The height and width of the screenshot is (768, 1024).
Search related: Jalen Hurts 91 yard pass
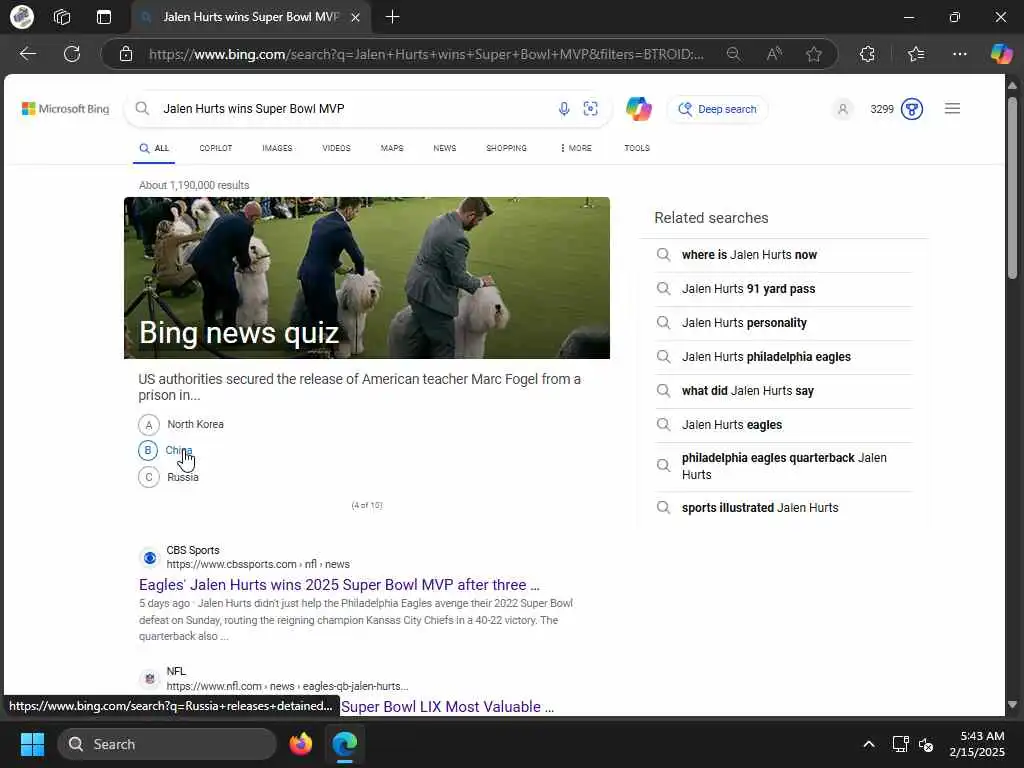coord(748,289)
